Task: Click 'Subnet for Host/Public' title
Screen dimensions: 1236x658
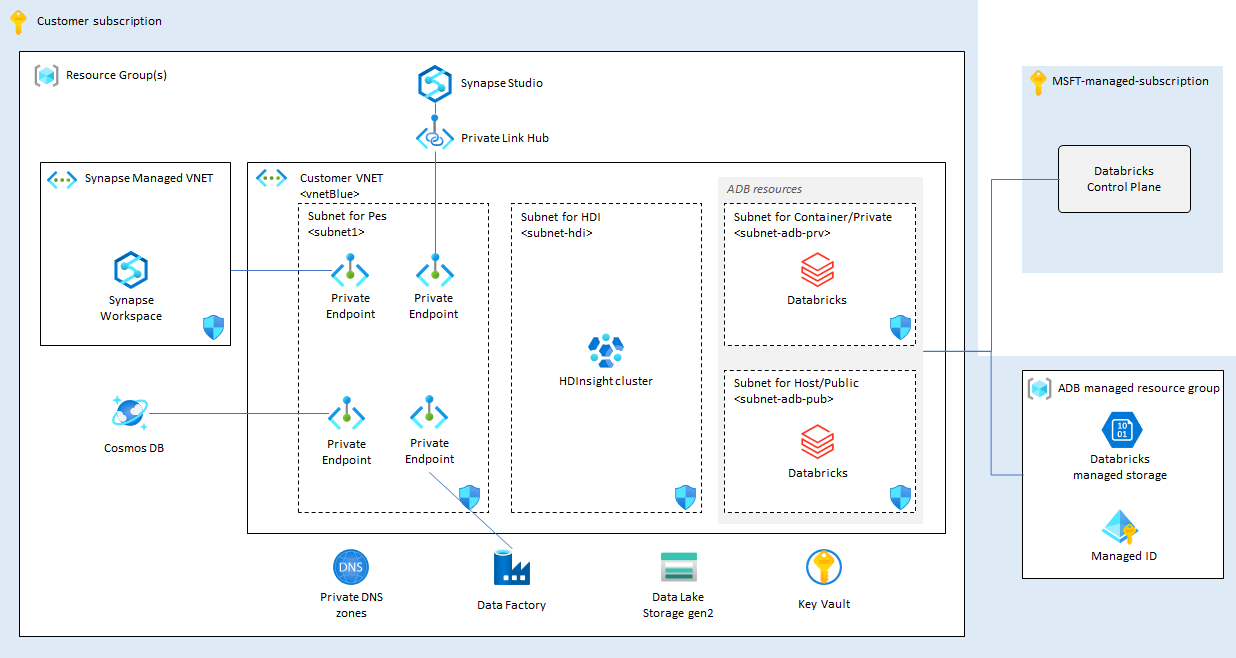Action: [x=796, y=383]
